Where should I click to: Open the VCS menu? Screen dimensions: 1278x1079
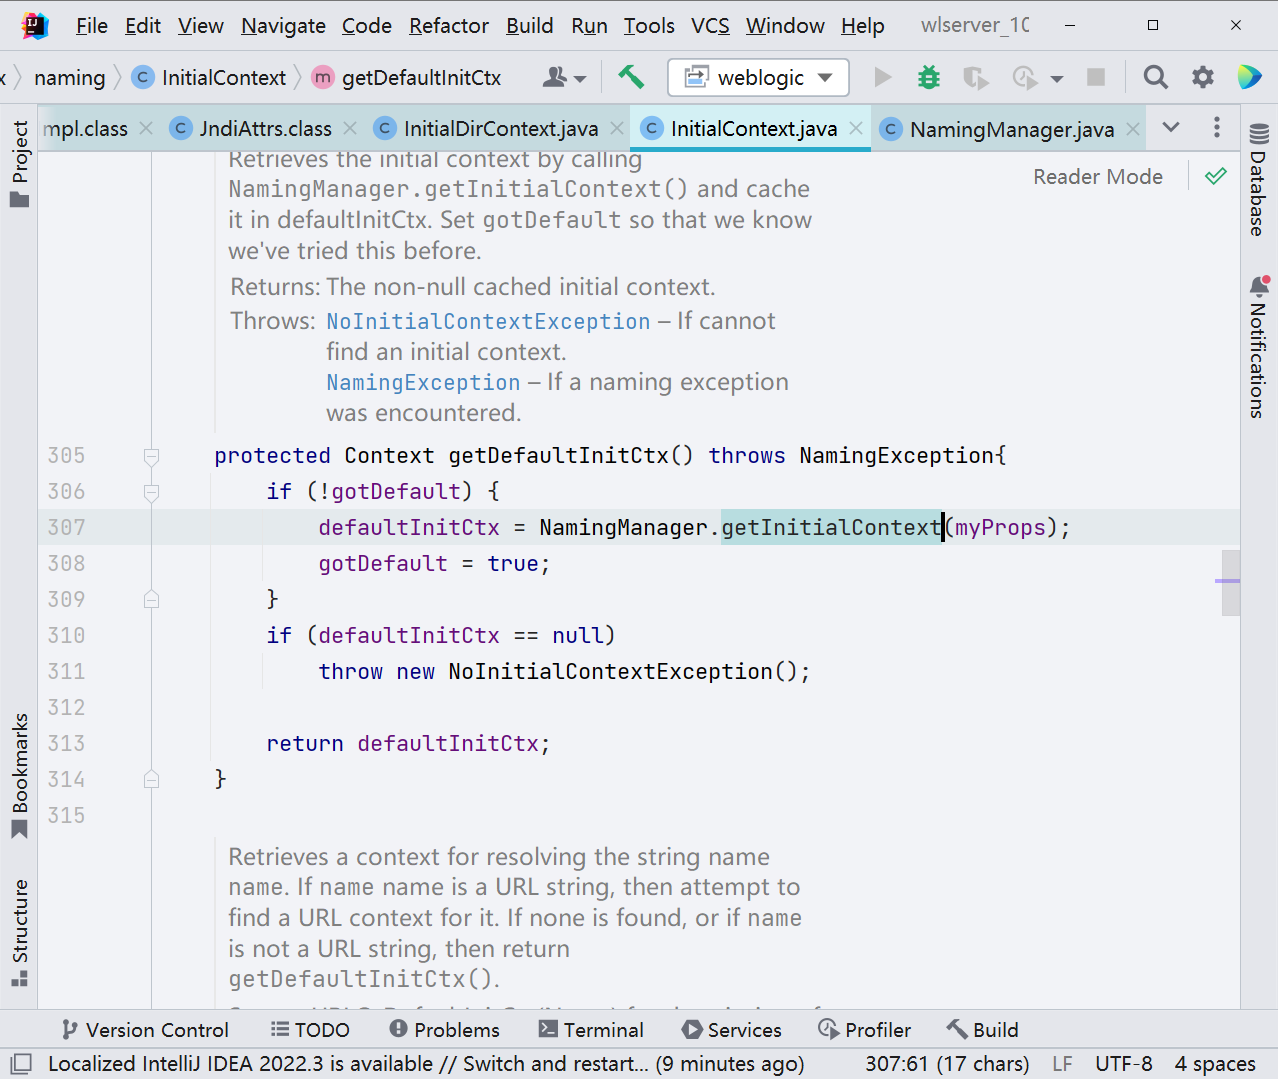(x=710, y=26)
